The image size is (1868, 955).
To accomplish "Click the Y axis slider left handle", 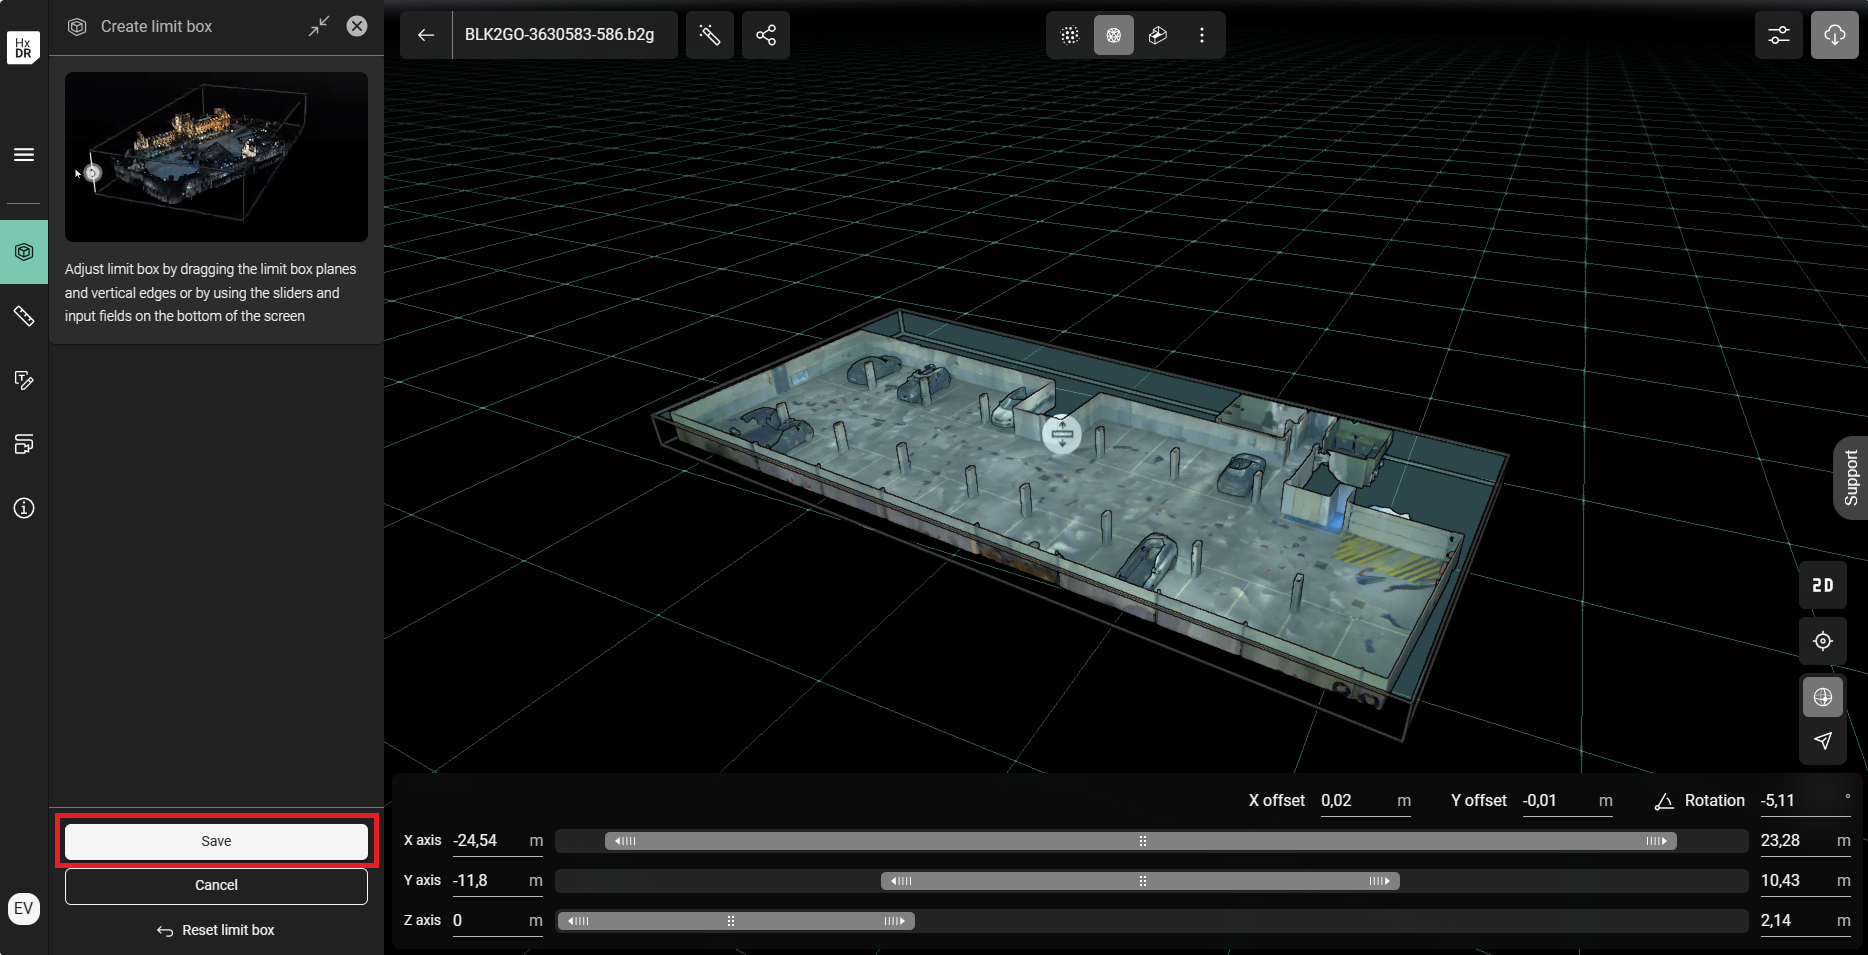I will coord(901,881).
